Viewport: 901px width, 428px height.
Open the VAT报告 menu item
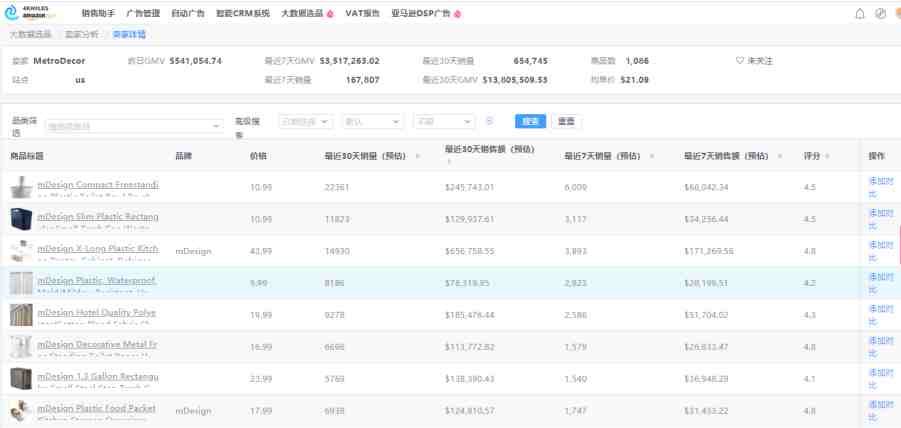point(362,13)
